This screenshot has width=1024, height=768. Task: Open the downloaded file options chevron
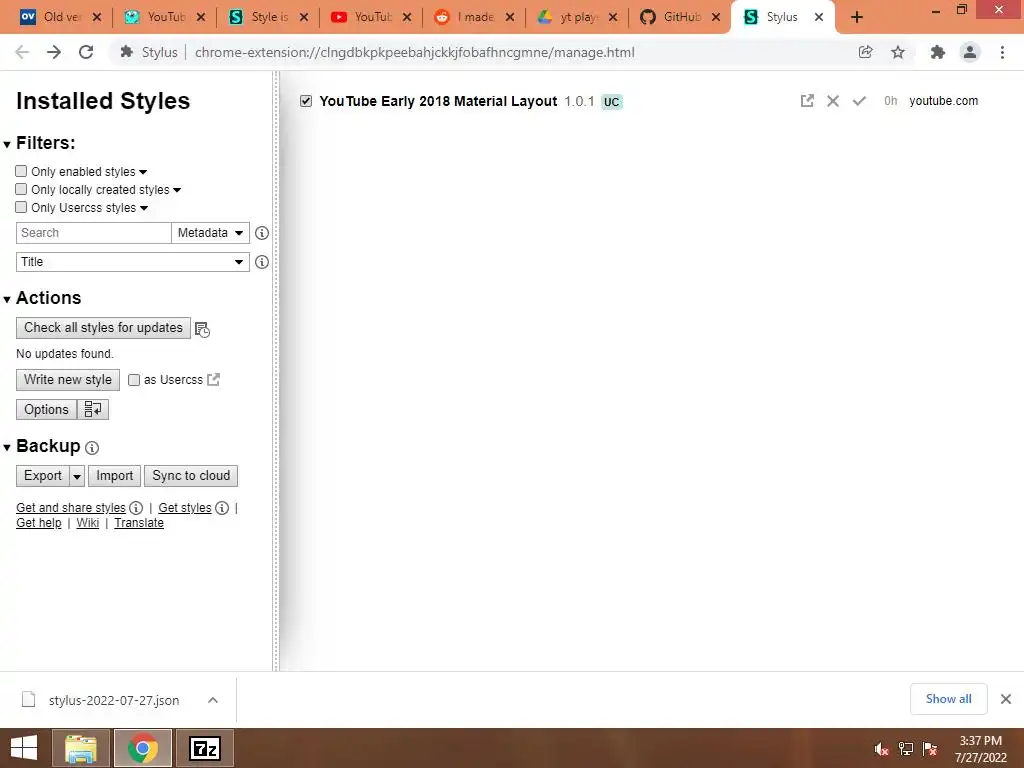[x=213, y=700]
